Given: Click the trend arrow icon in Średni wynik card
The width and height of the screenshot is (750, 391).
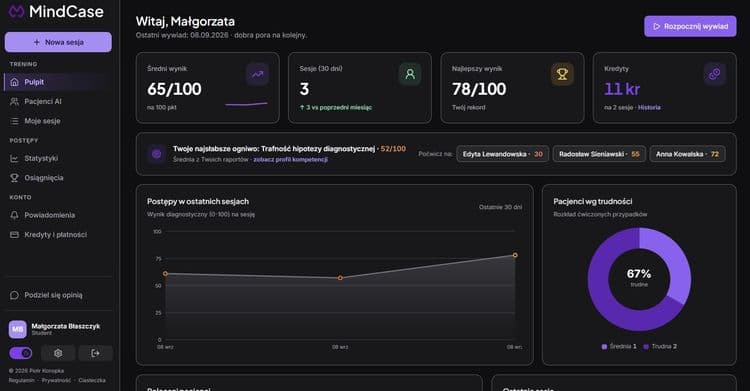Looking at the screenshot, I should coord(257,74).
